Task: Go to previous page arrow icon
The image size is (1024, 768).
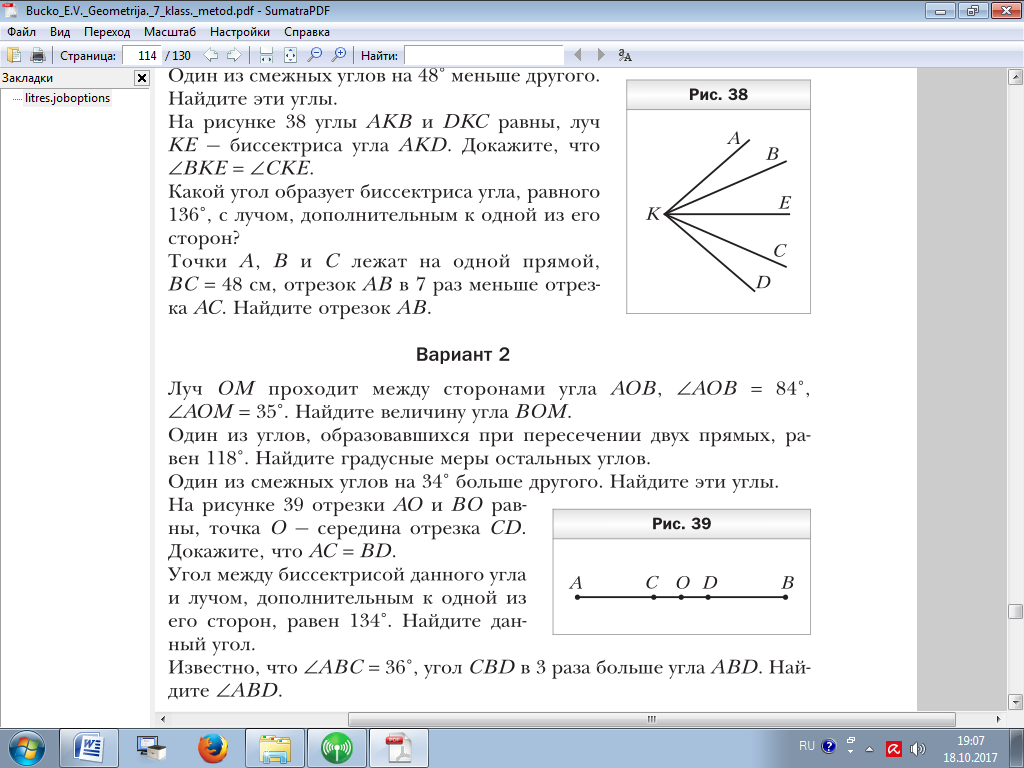Action: tap(210, 56)
